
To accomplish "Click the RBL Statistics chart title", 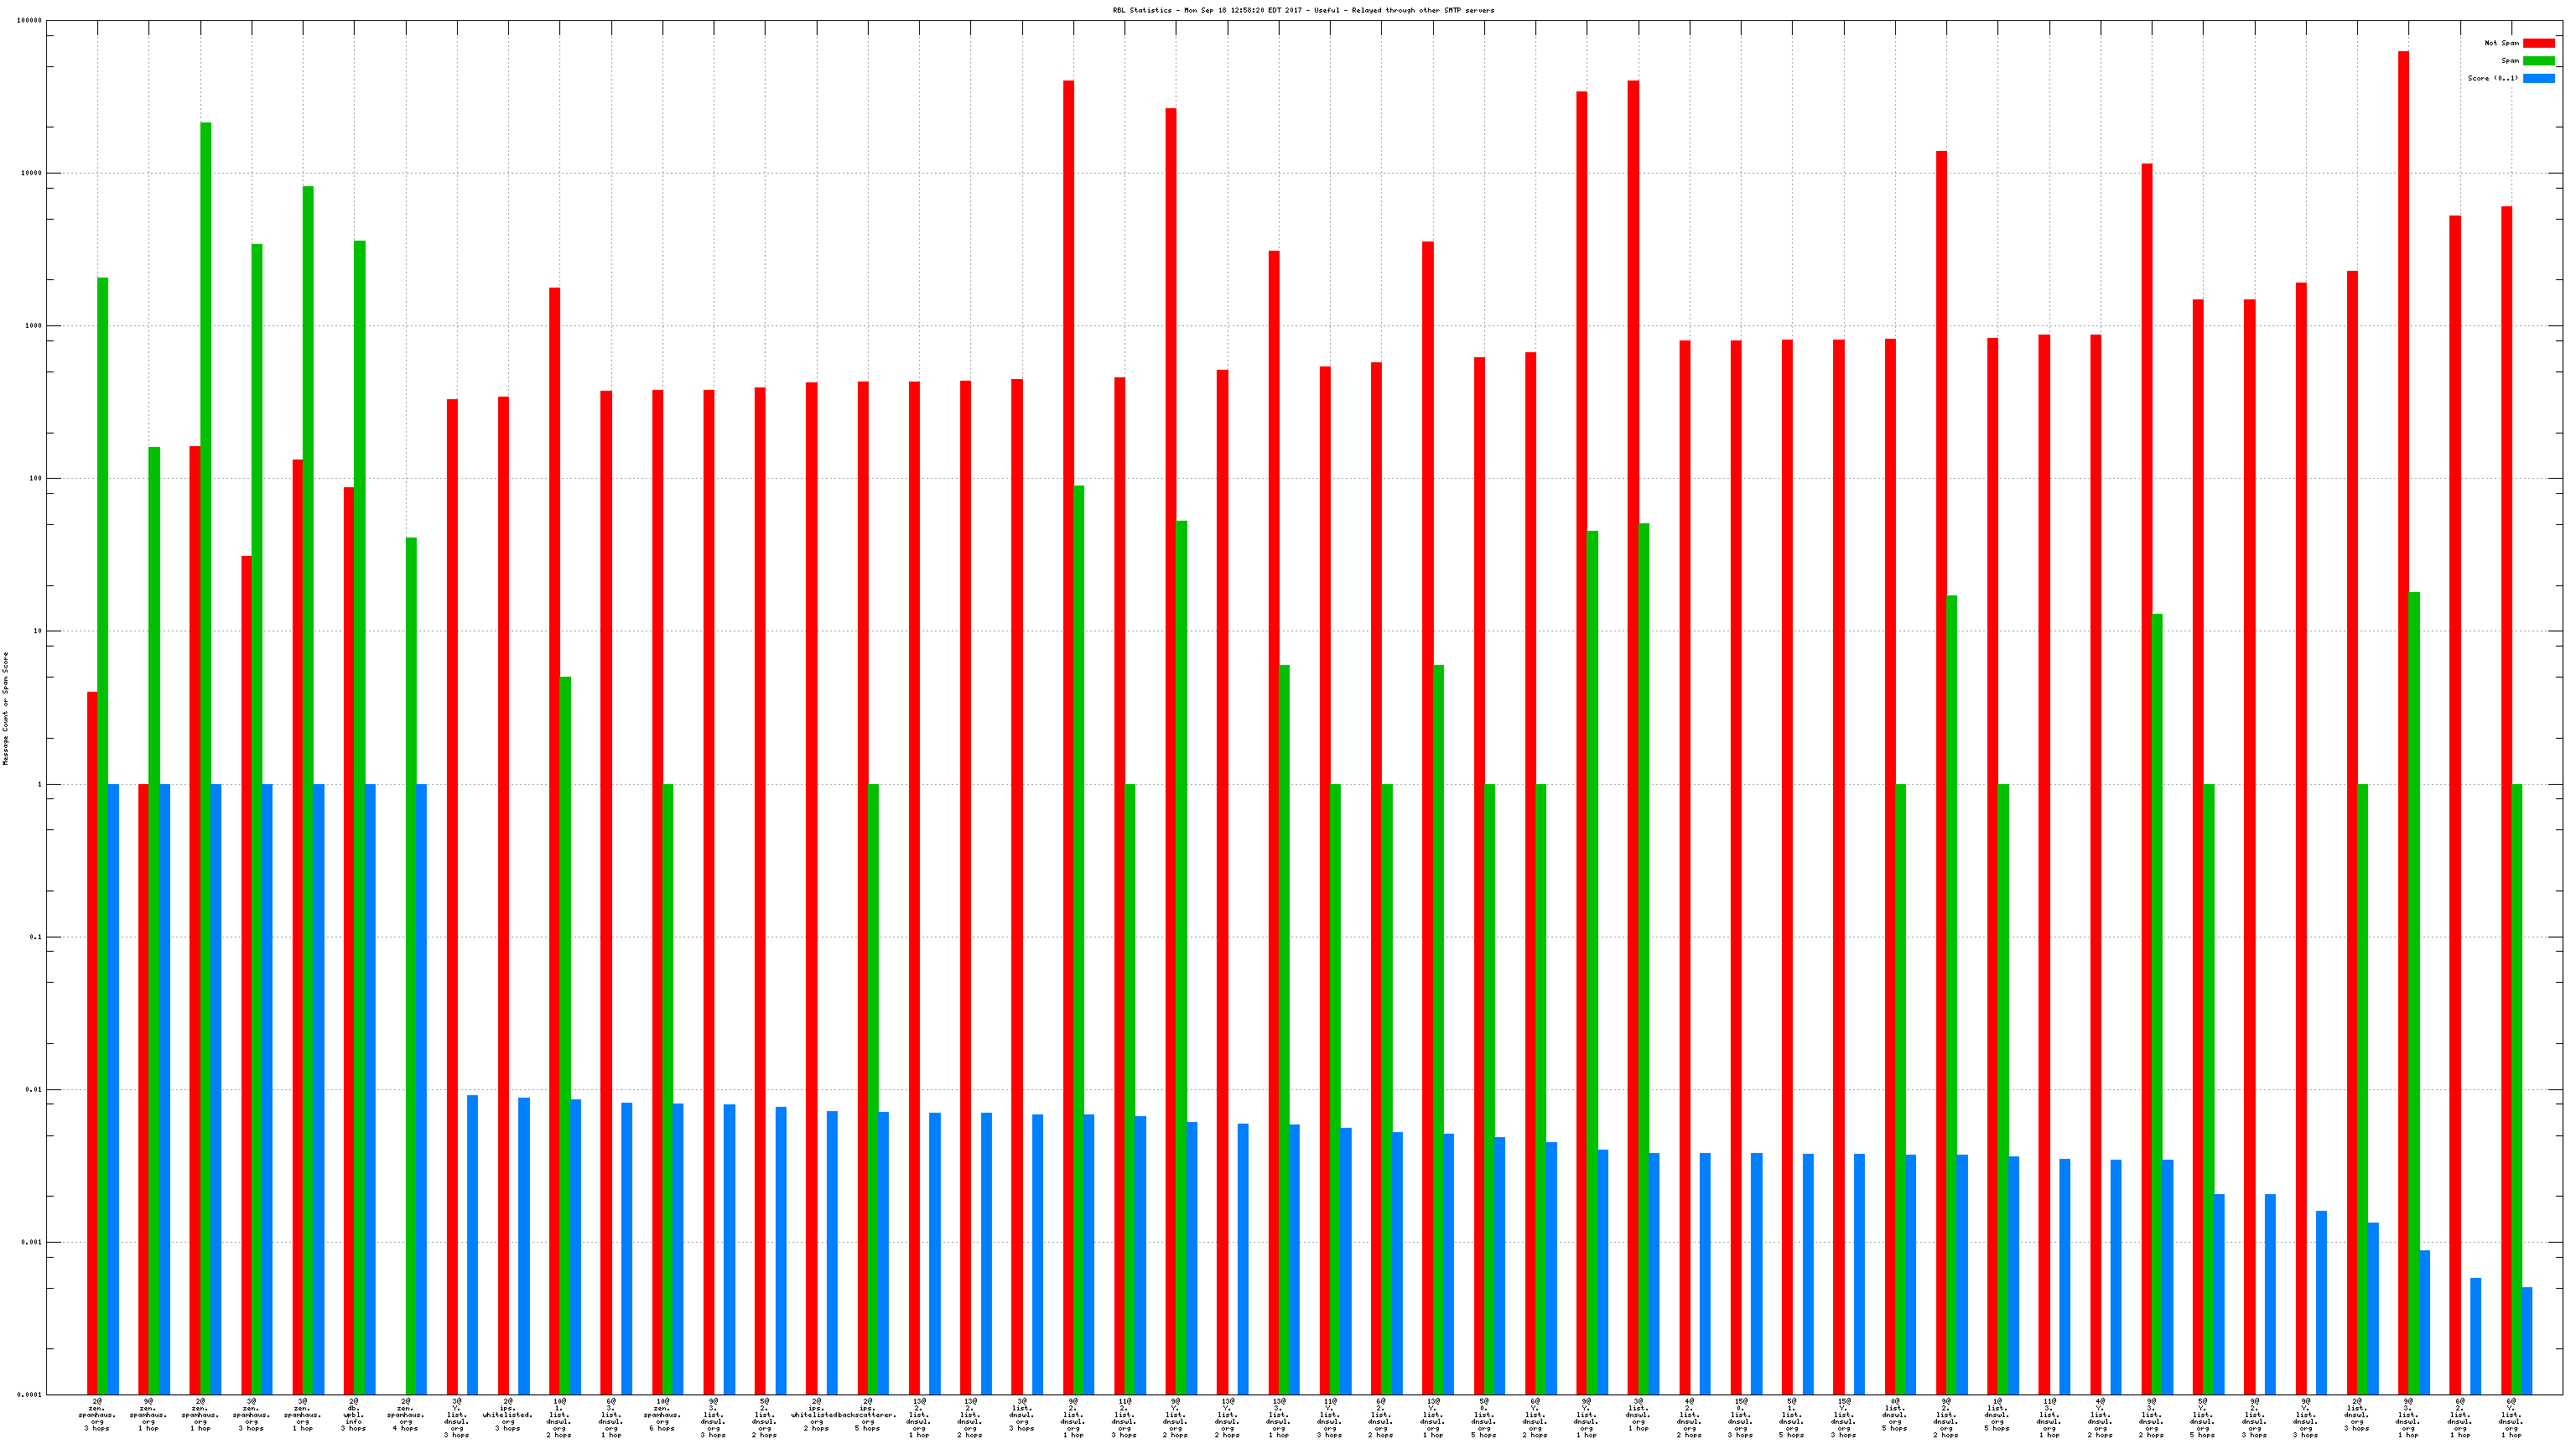I will click(x=1303, y=10).
